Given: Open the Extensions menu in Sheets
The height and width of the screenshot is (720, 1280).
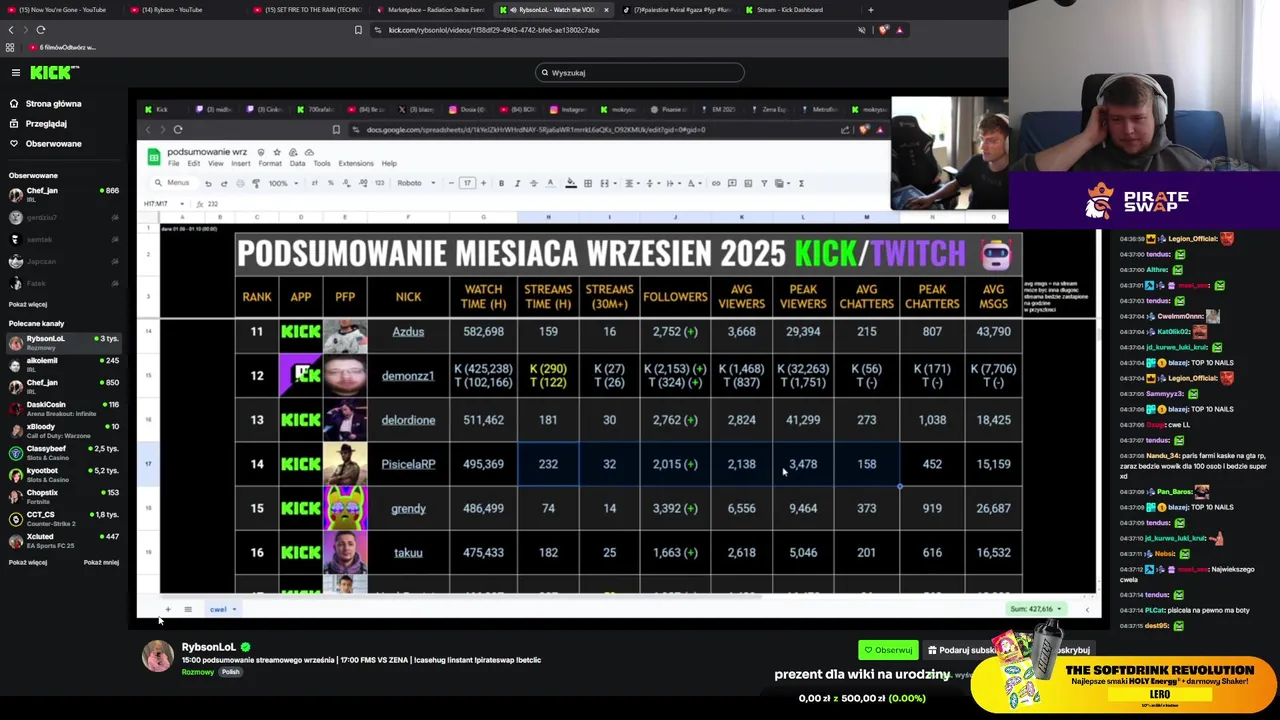Looking at the screenshot, I should click(356, 163).
